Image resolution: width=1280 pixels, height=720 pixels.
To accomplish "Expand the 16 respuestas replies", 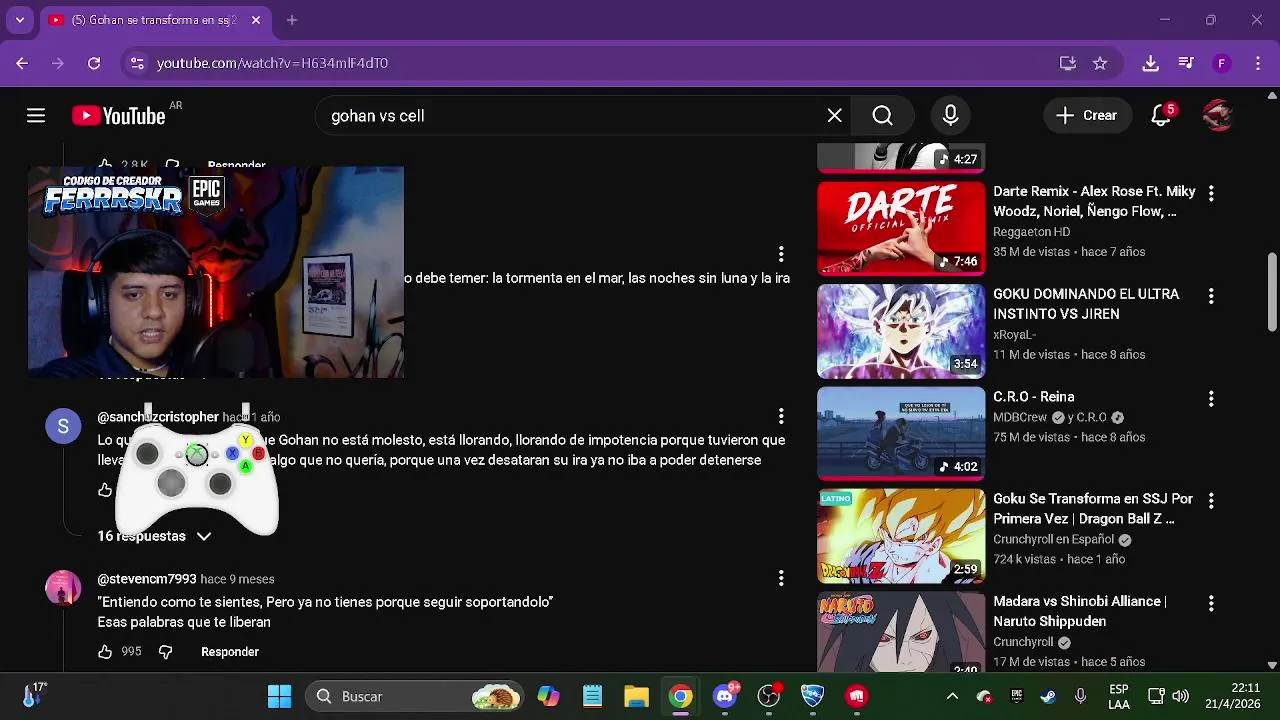I will 154,536.
